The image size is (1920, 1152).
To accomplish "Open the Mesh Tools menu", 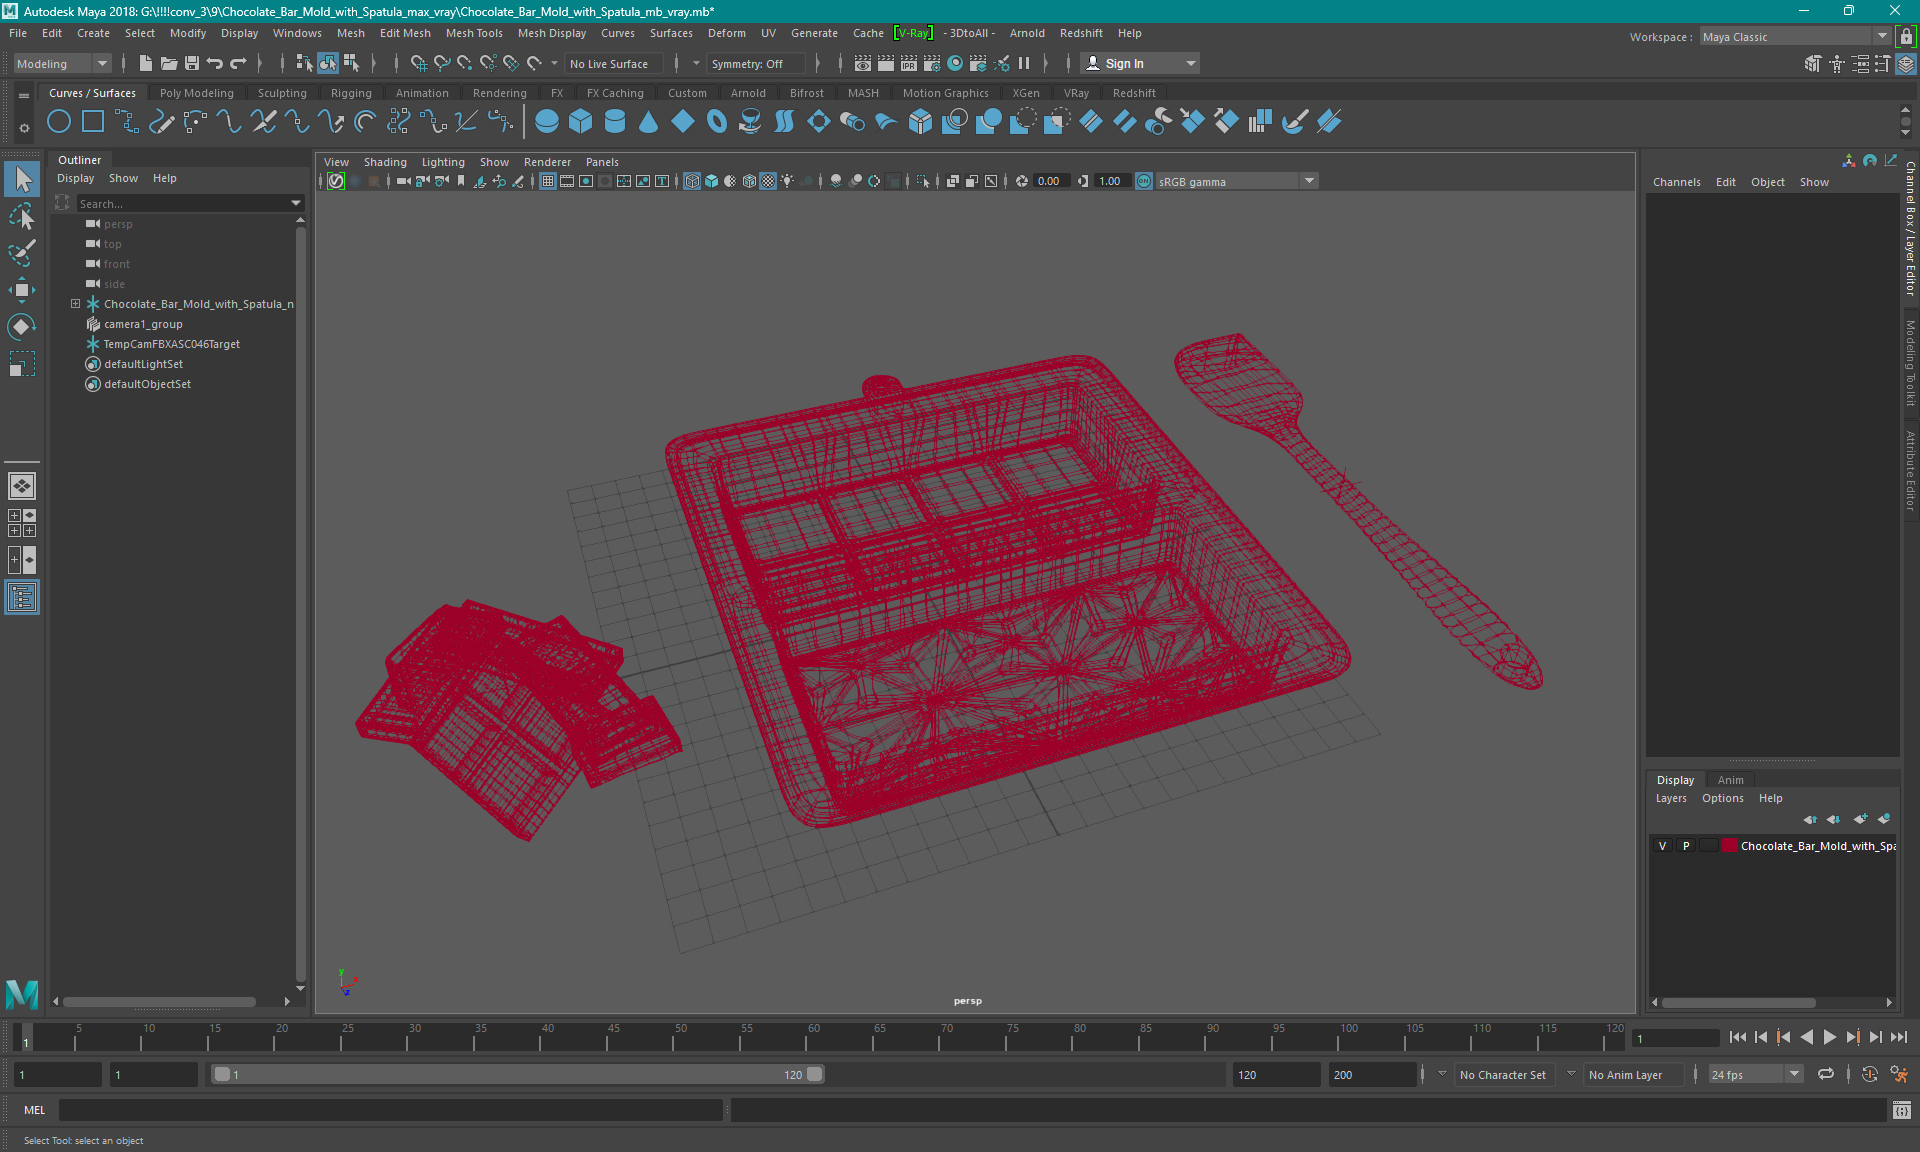I will click(474, 33).
